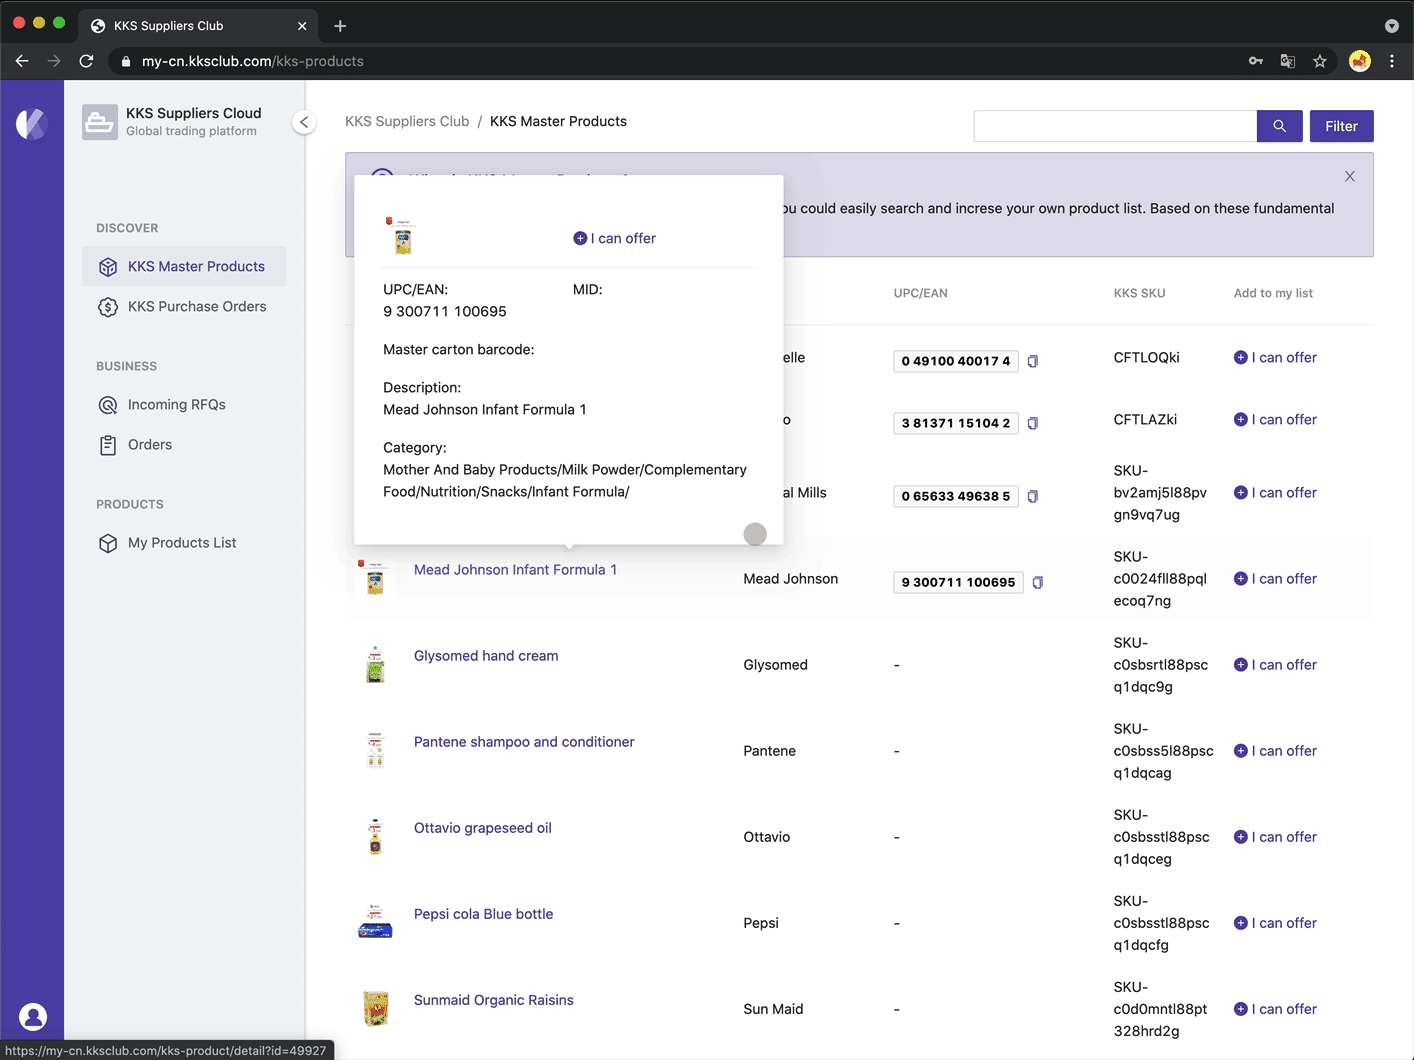1414x1060 pixels.
Task: Click I can offer for Glysomed row
Action: (x=1275, y=664)
